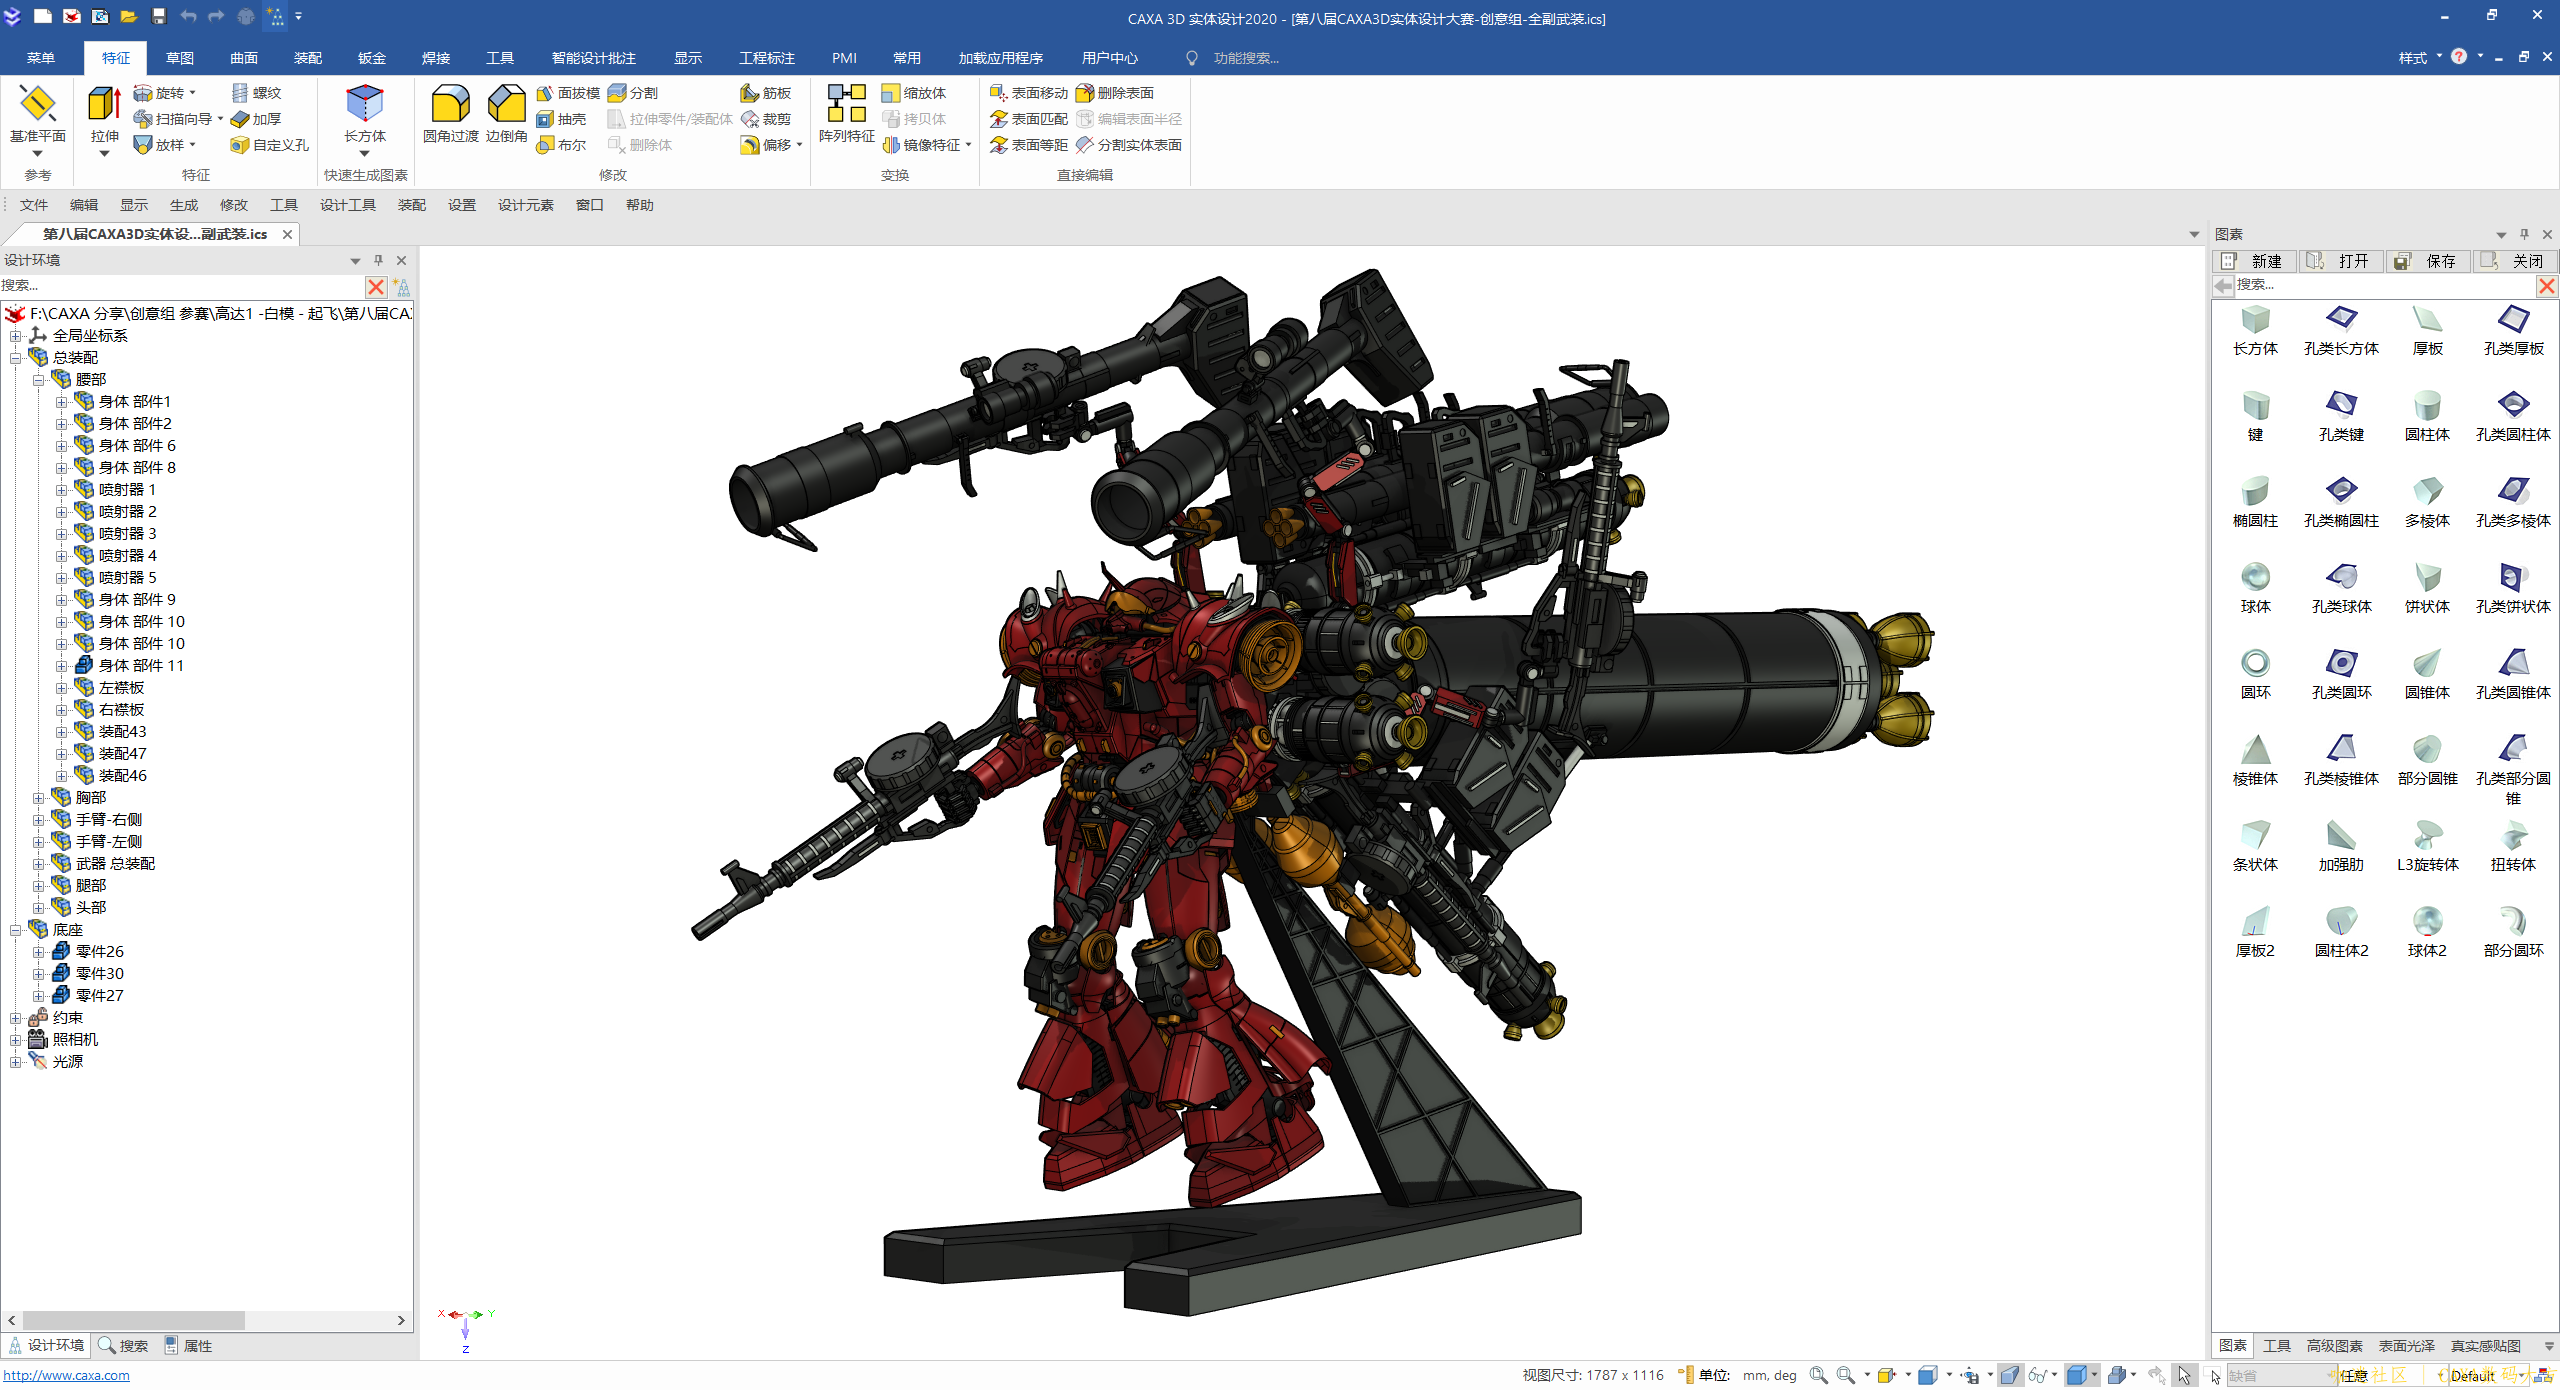Select the 裁剪 trim tool

766,119
